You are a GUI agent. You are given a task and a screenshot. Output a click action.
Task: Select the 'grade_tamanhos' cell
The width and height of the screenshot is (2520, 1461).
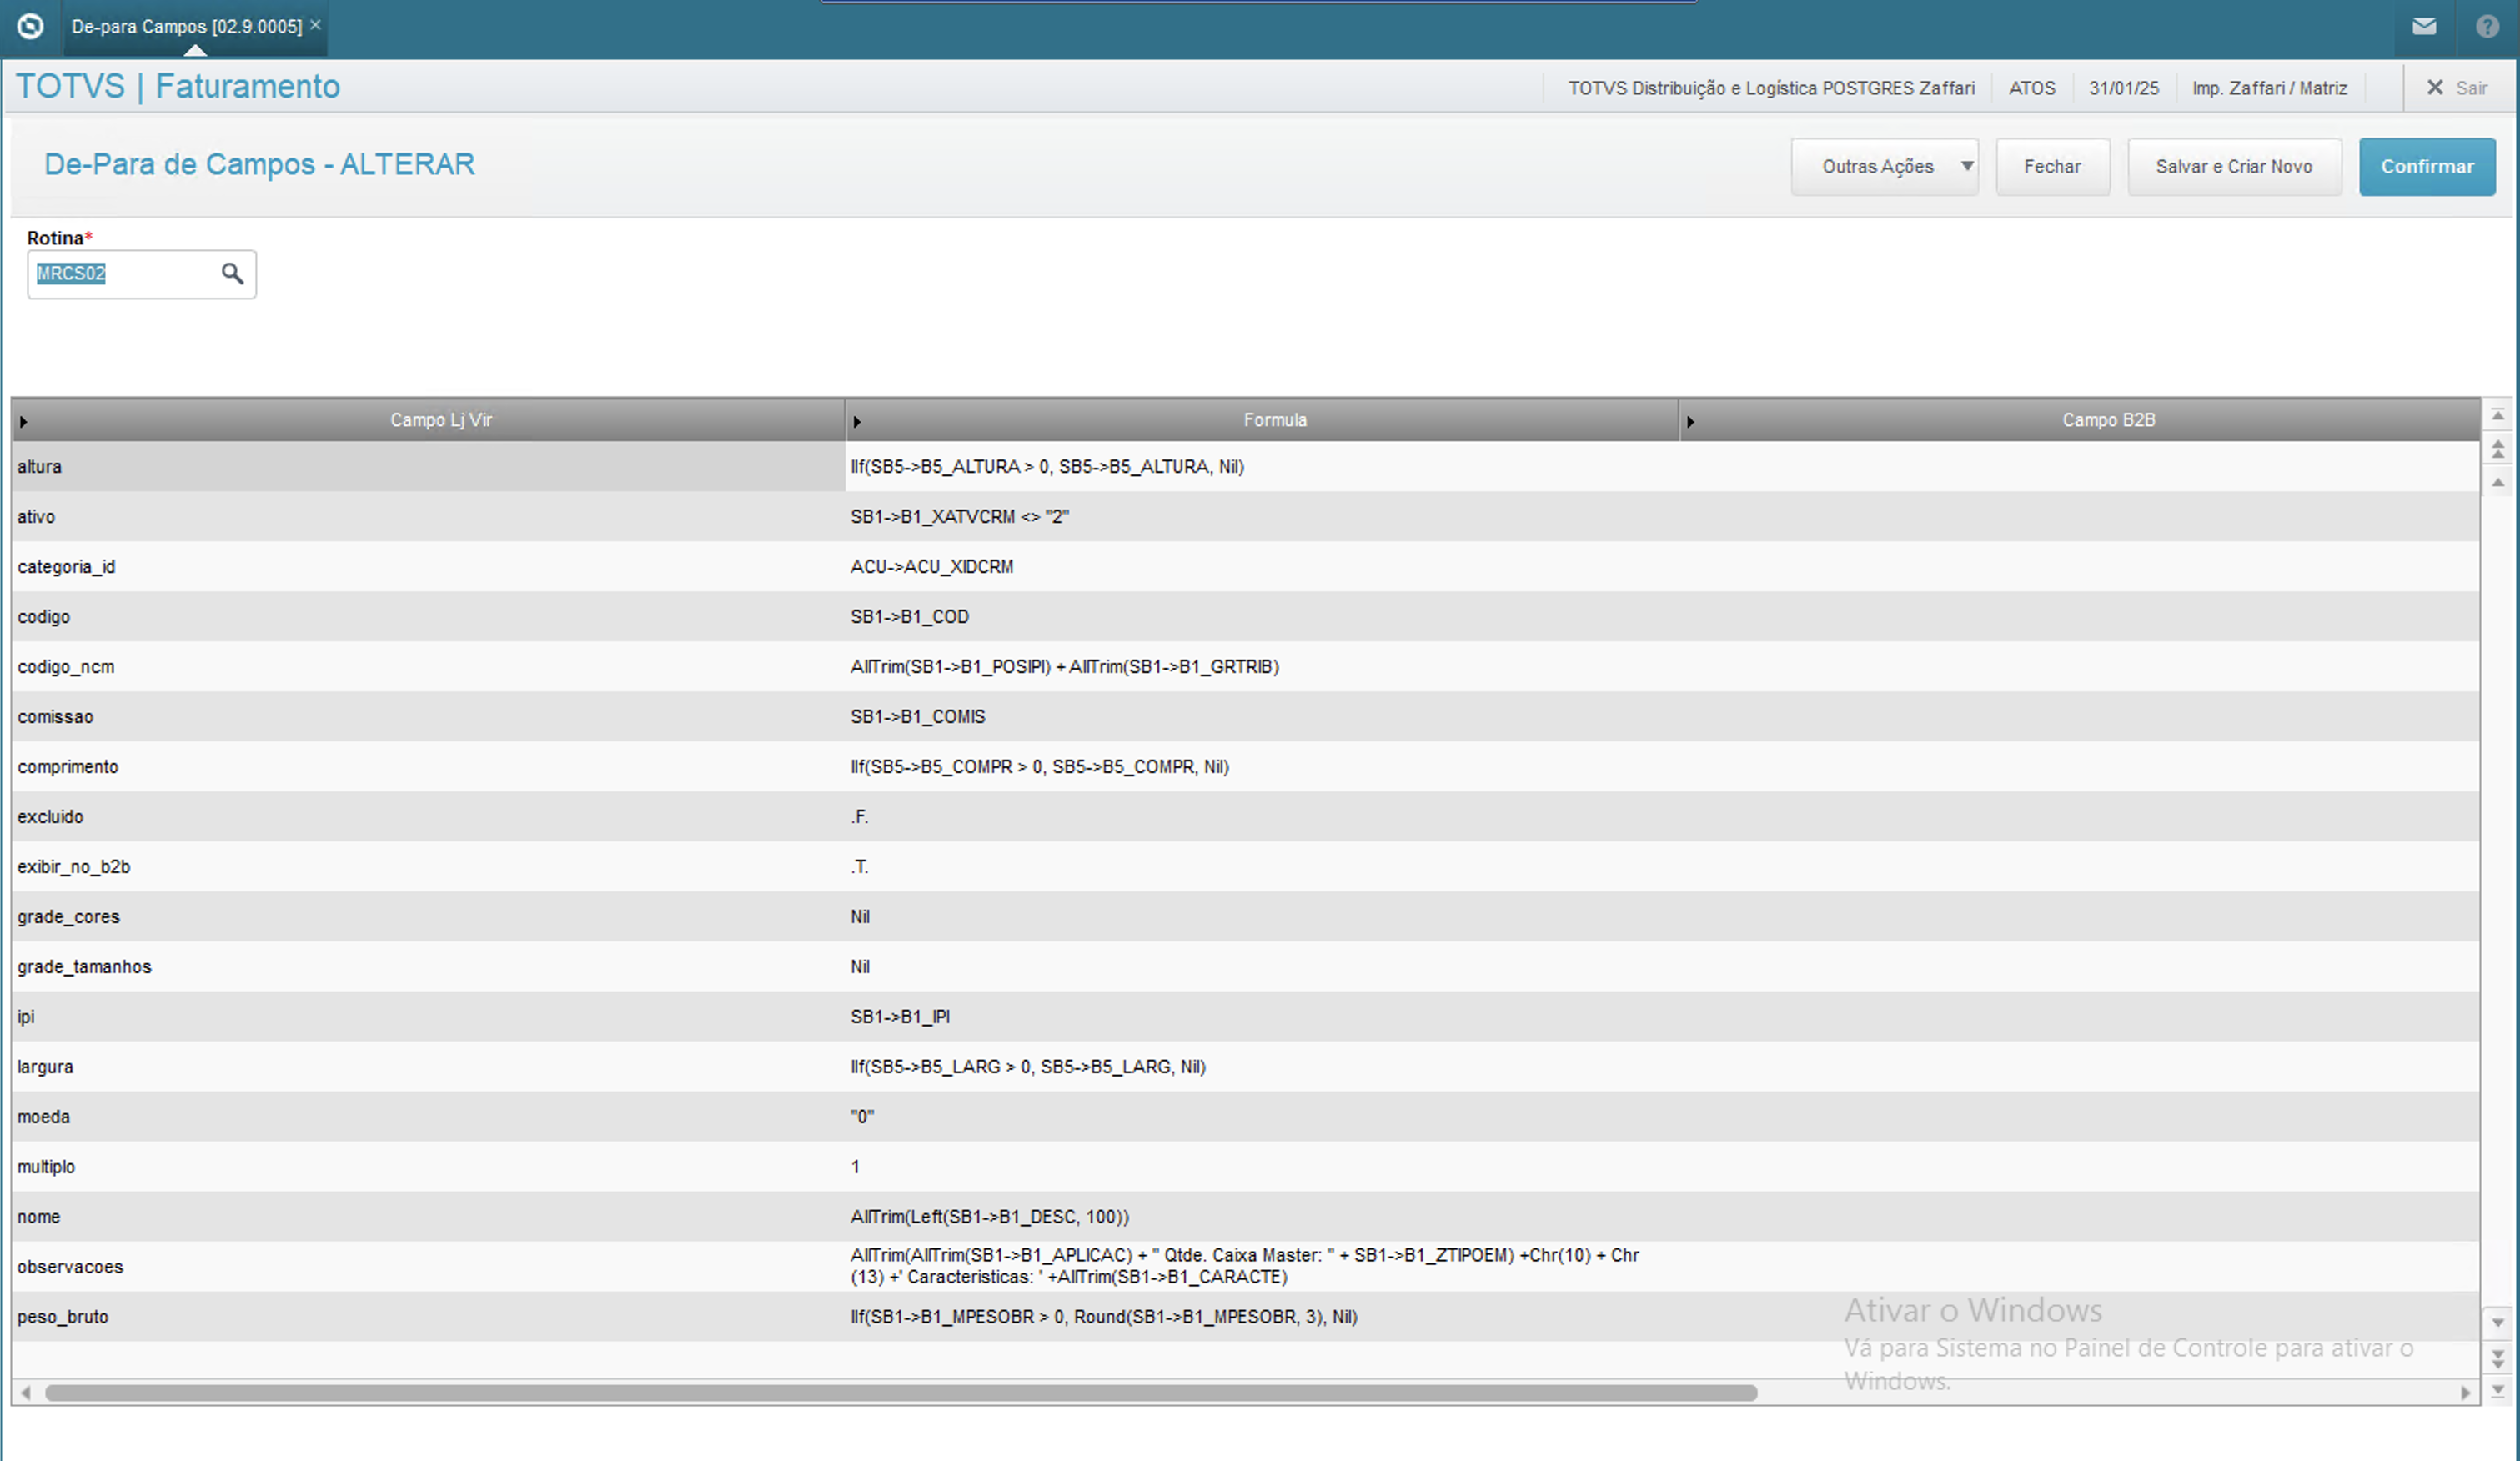[x=428, y=966]
